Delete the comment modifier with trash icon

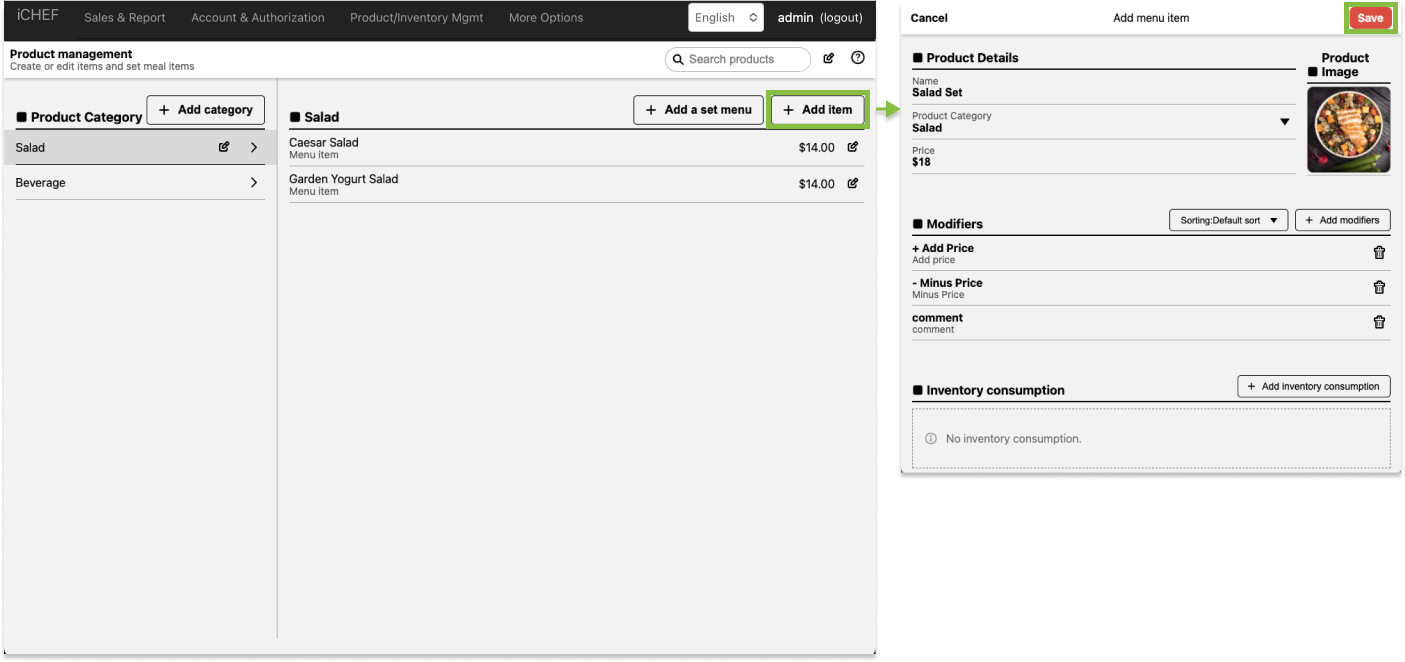(1379, 322)
